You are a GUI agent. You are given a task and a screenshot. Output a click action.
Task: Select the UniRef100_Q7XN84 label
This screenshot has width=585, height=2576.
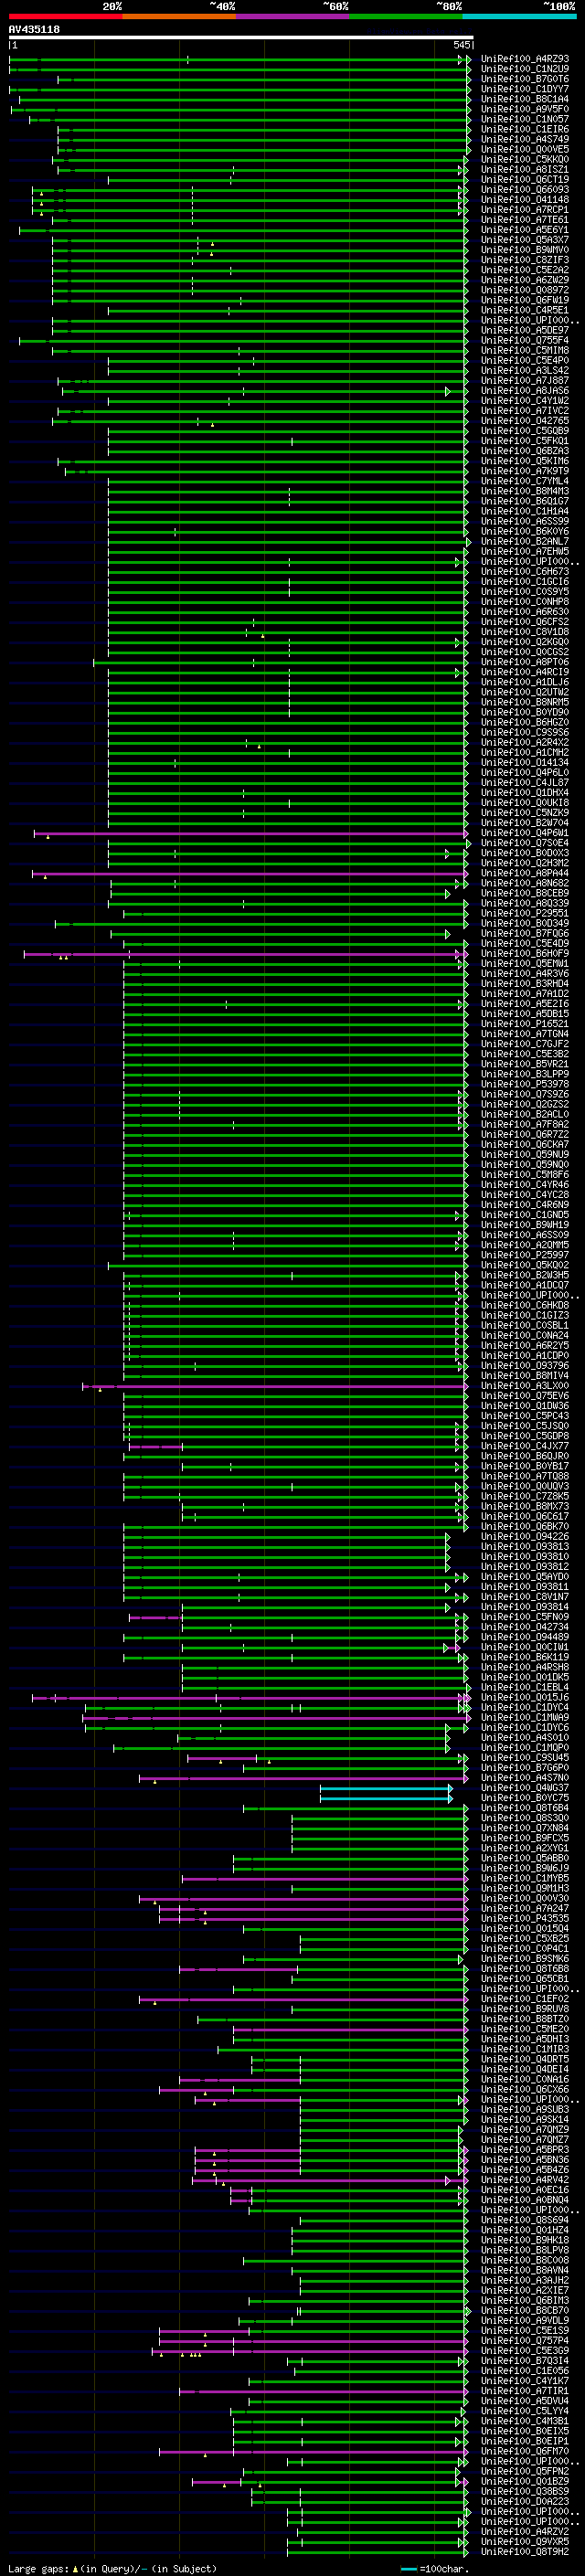pyautogui.click(x=525, y=1827)
